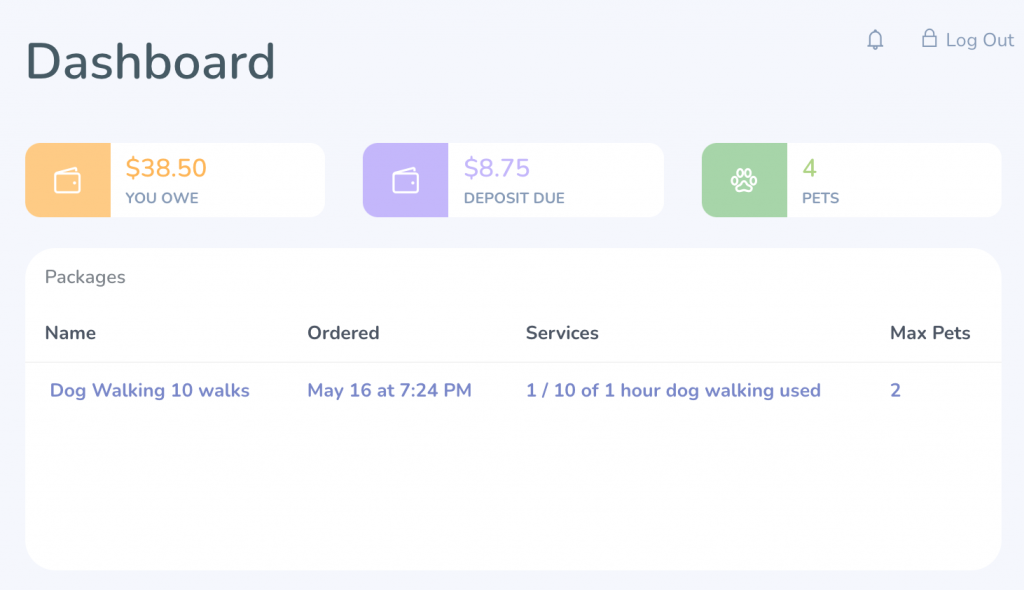Image resolution: width=1024 pixels, height=590 pixels.
Task: Click the purple wallet icon for Deposit Due
Action: 406,180
